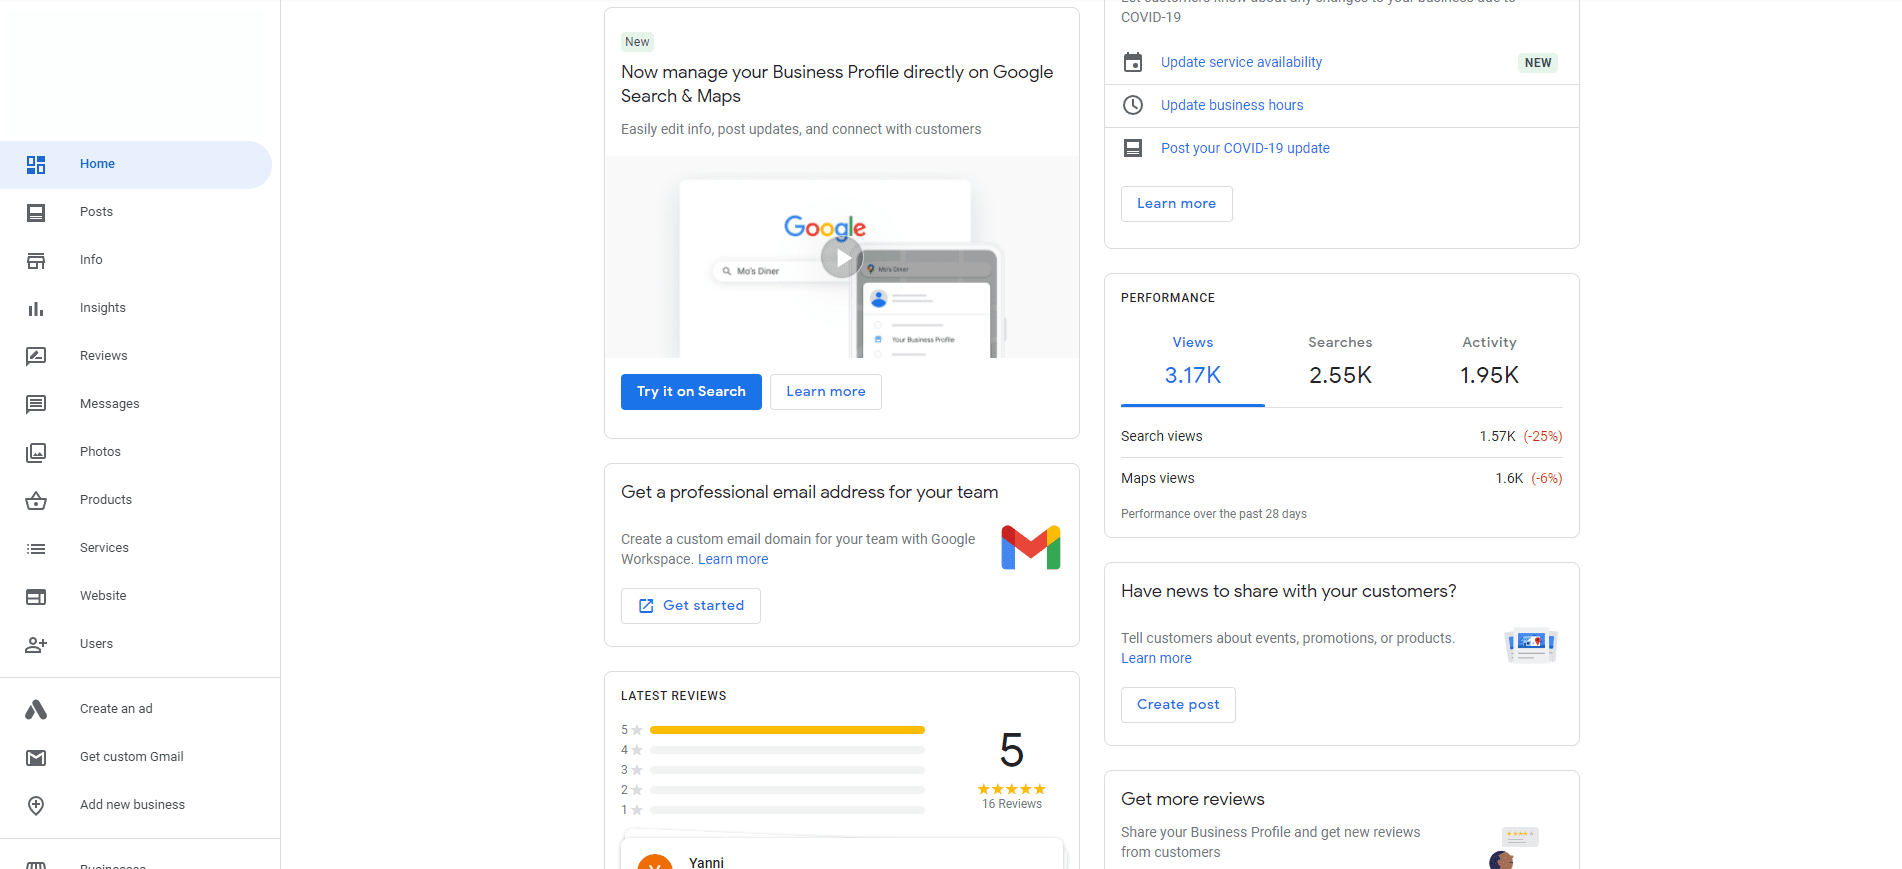Play the Business Profile promo video
Screen dimensions: 1902x869
(841, 257)
